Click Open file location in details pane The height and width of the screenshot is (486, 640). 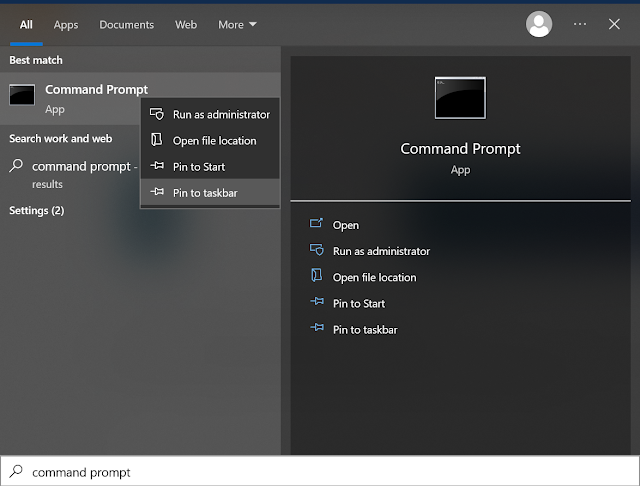coord(374,277)
